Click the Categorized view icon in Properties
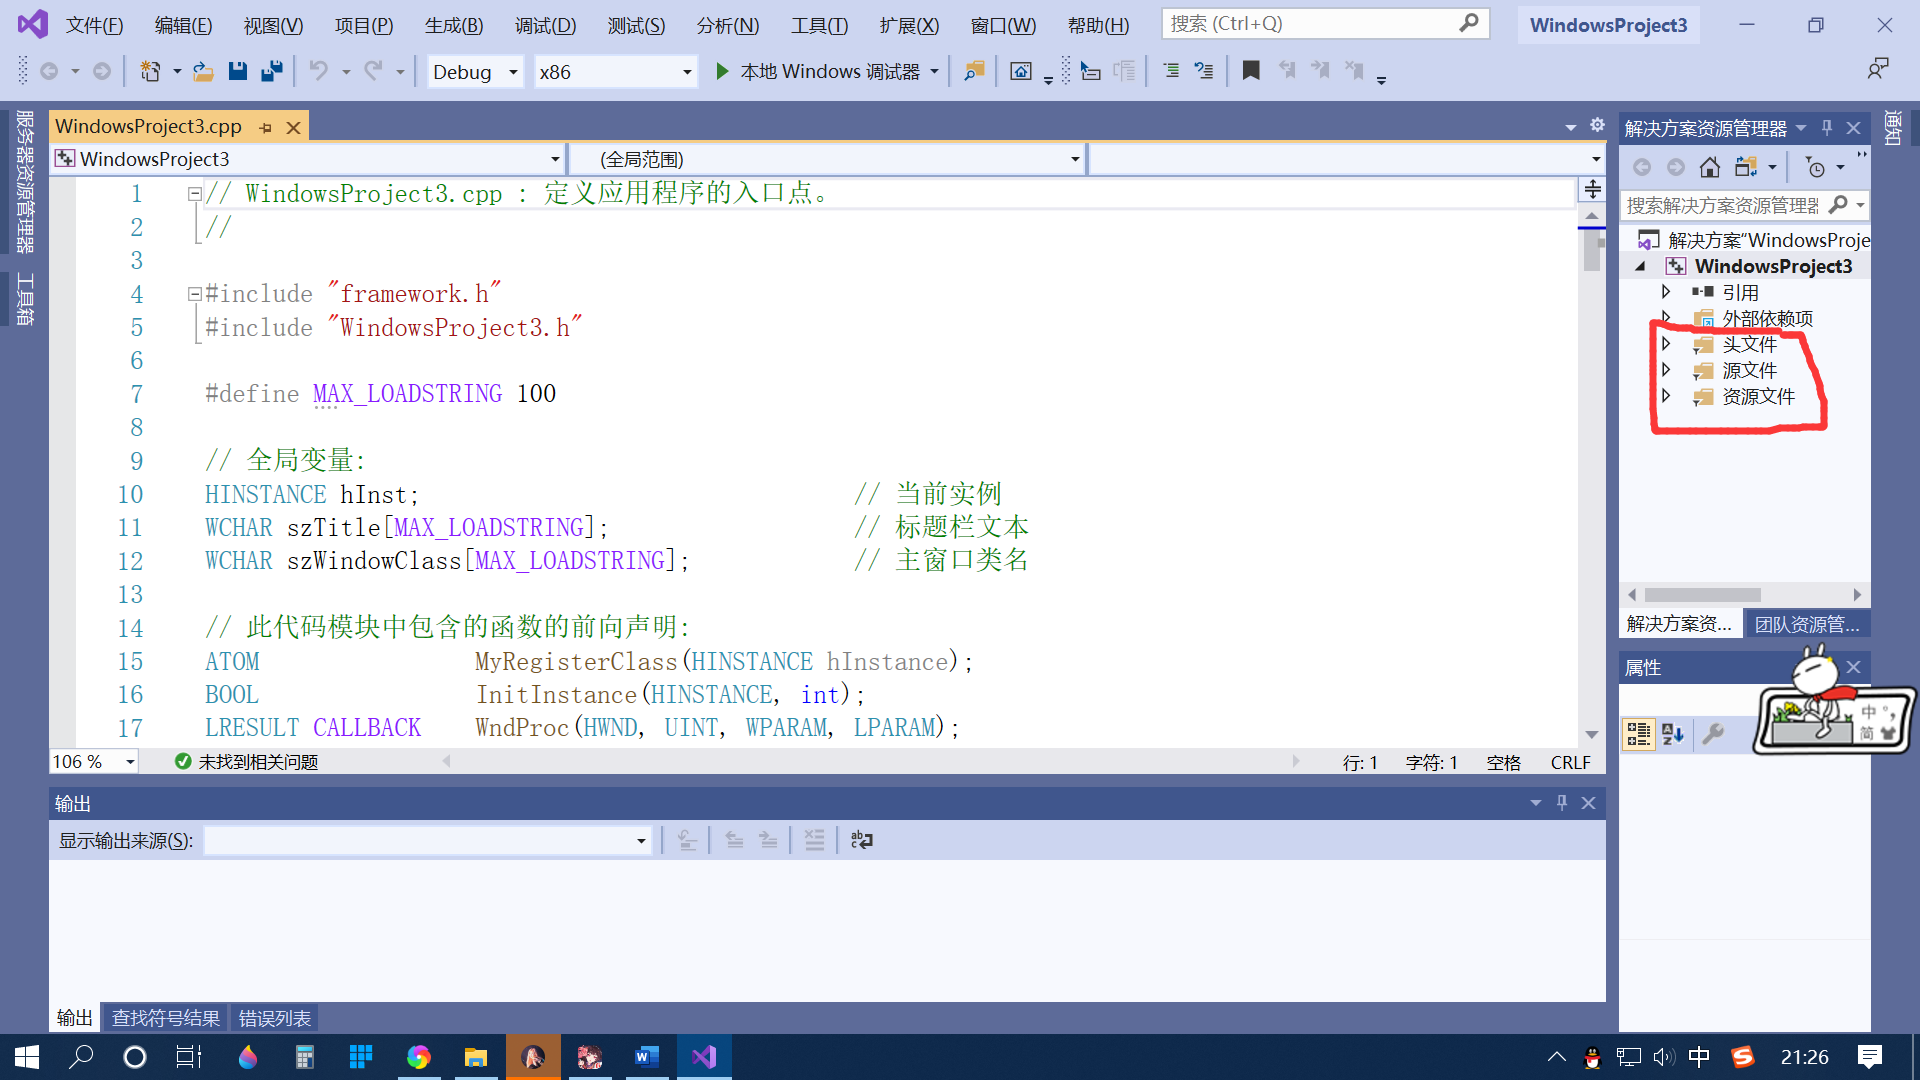The width and height of the screenshot is (1920, 1080). (x=1639, y=734)
